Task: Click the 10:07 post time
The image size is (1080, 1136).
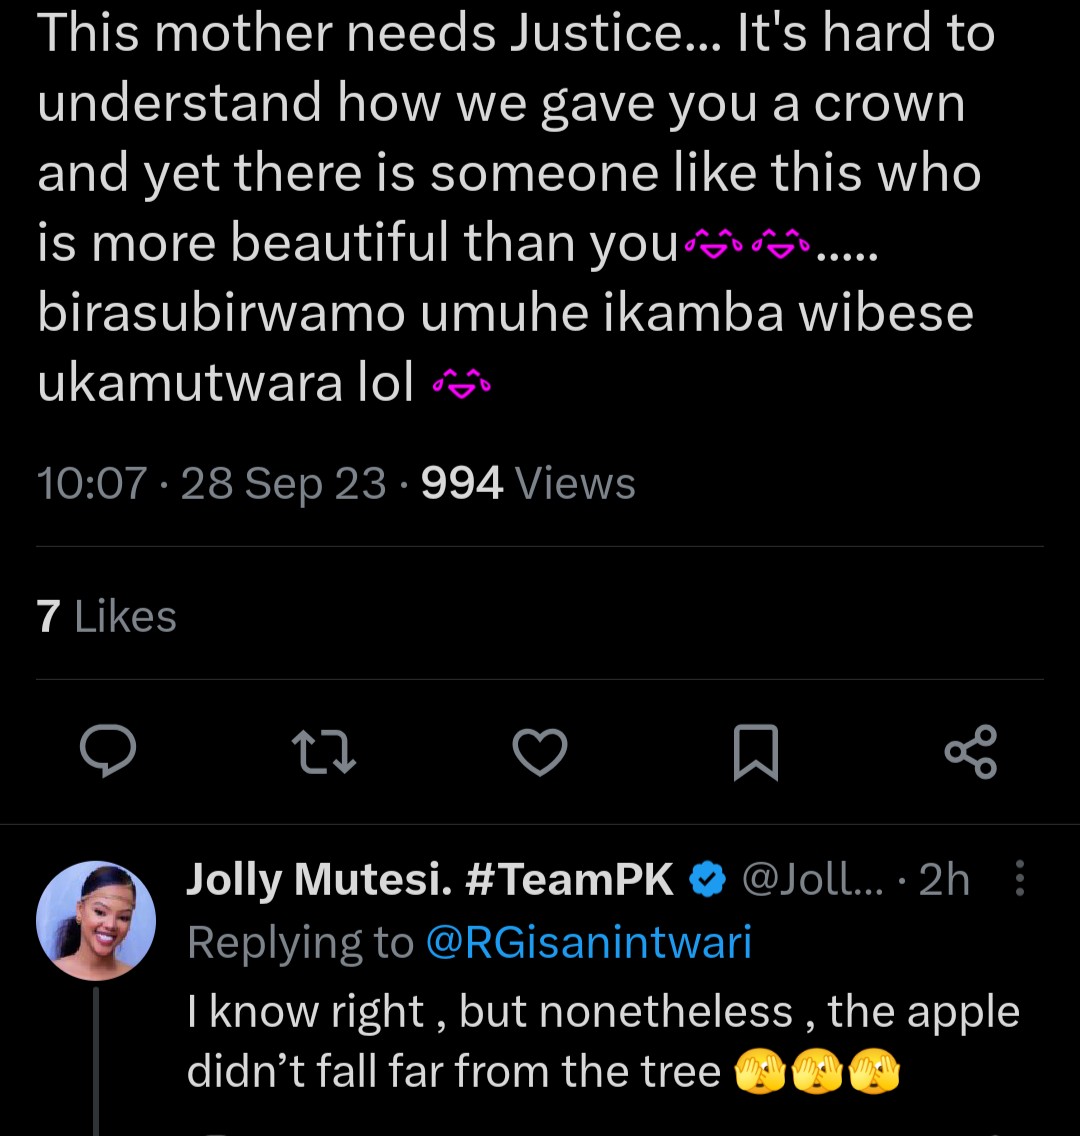Action: pos(91,485)
